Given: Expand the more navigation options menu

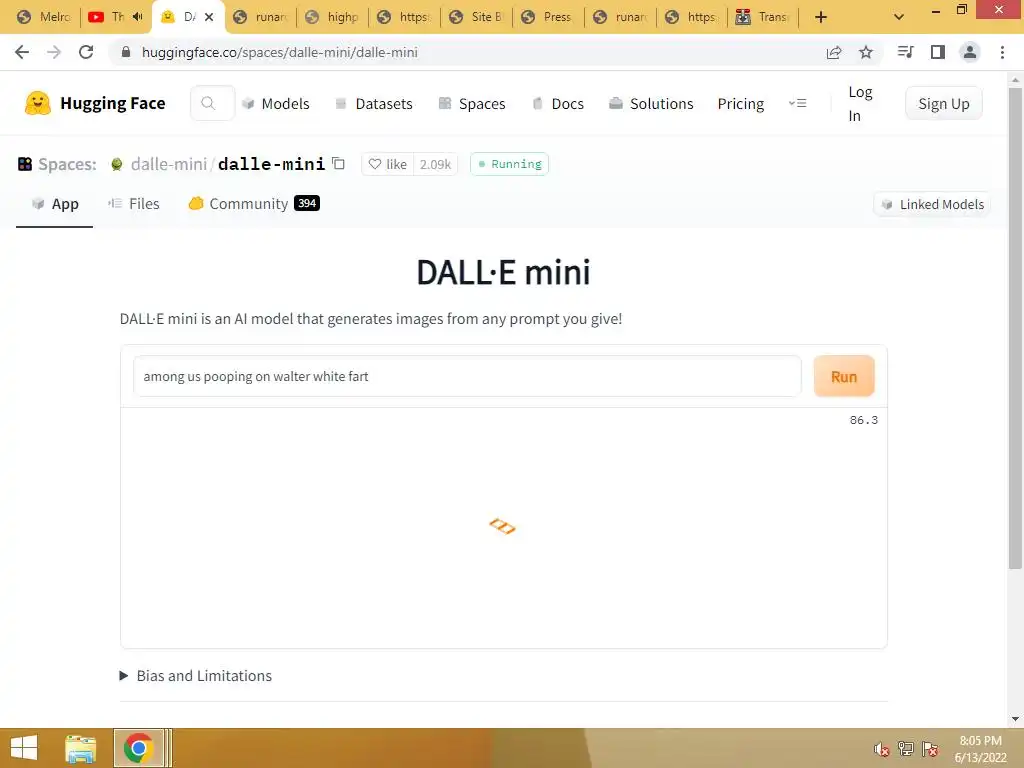Looking at the screenshot, I should pyautogui.click(x=797, y=103).
